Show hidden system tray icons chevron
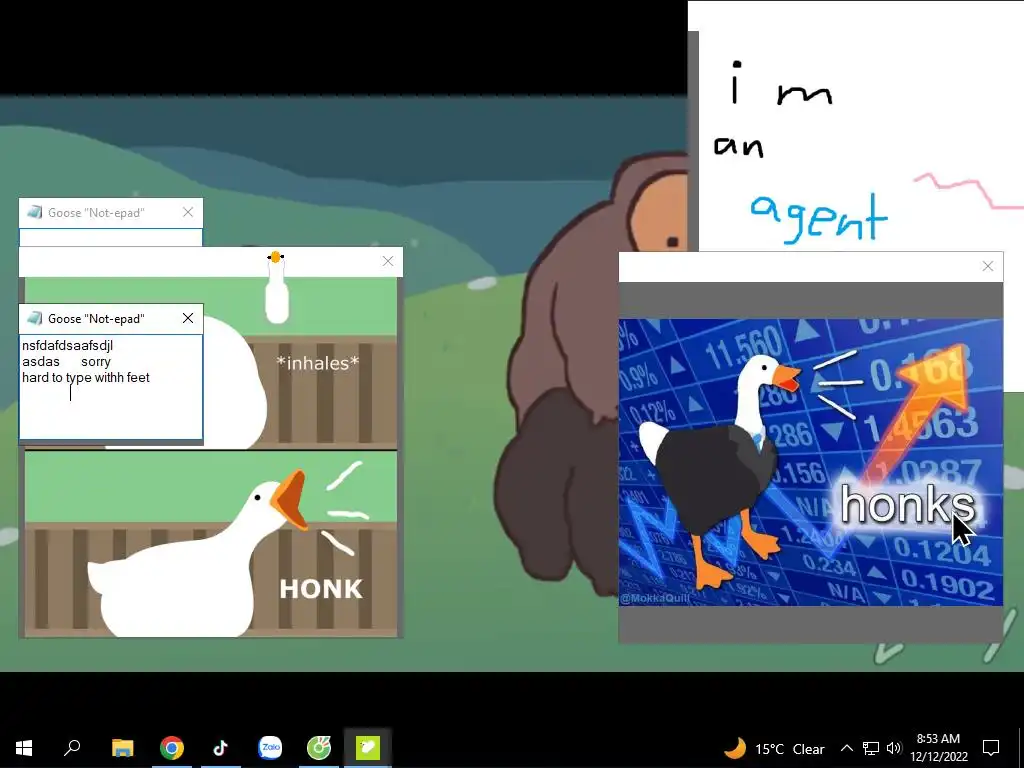The height and width of the screenshot is (768, 1024). (x=846, y=748)
